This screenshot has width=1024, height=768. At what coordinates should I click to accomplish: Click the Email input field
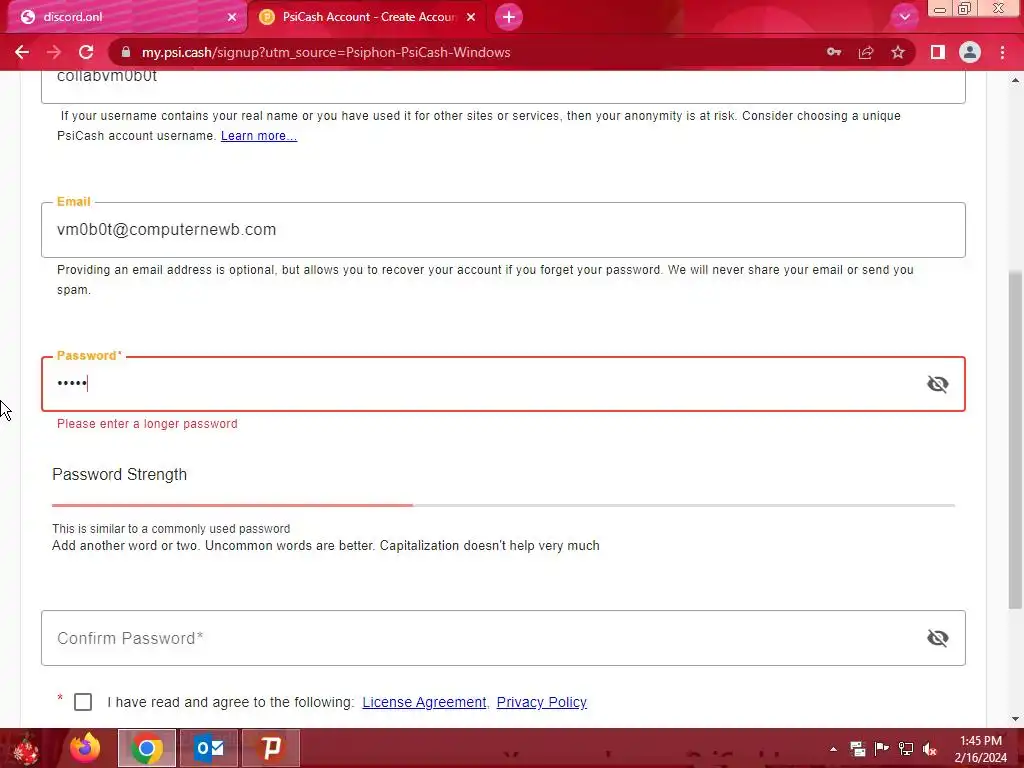click(x=503, y=230)
